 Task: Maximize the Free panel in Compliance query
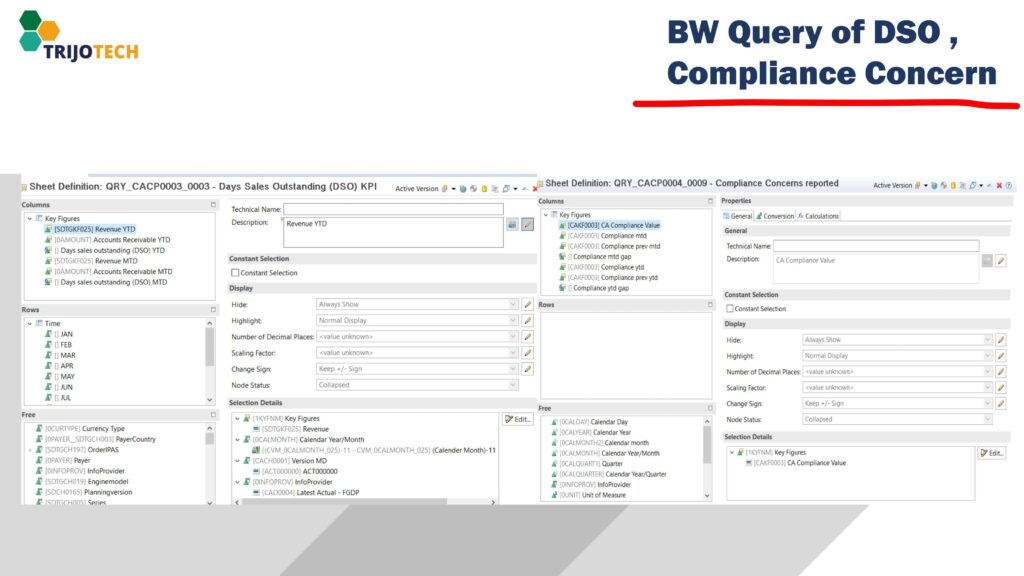click(710, 408)
